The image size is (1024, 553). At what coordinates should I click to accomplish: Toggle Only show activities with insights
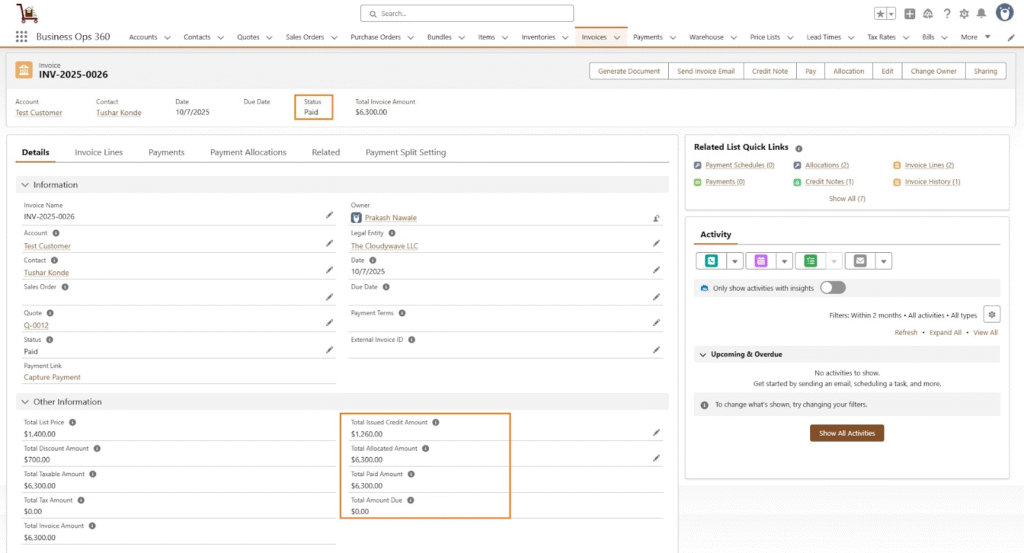tap(832, 288)
